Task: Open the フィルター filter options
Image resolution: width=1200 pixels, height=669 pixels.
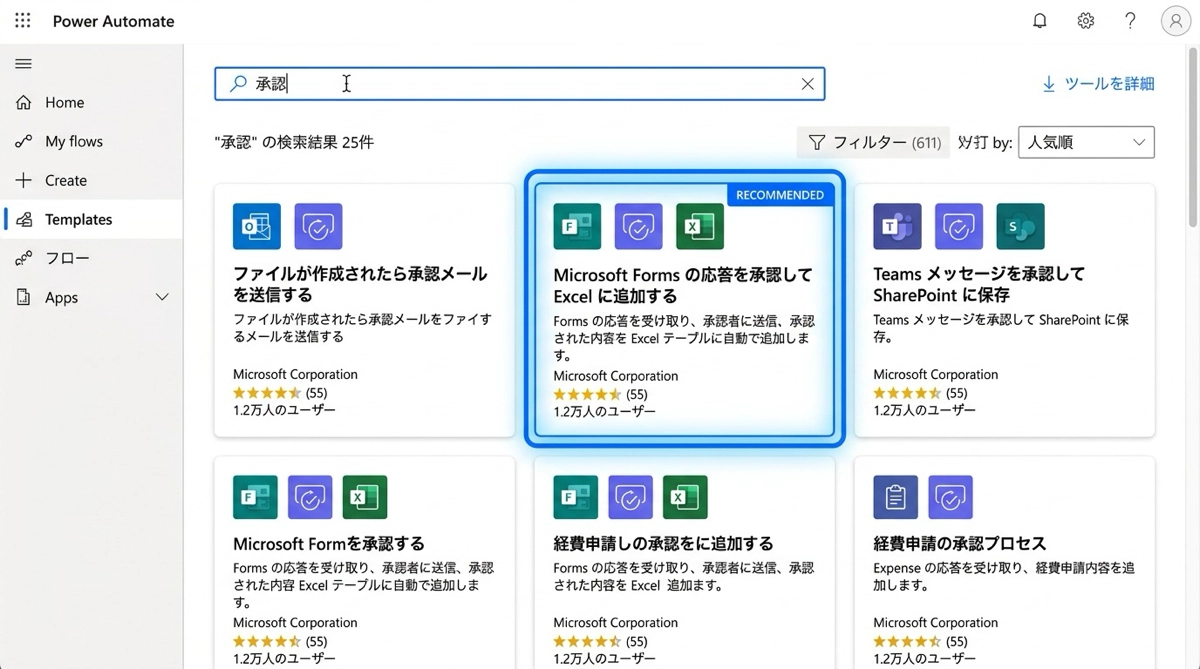Action: (x=873, y=142)
